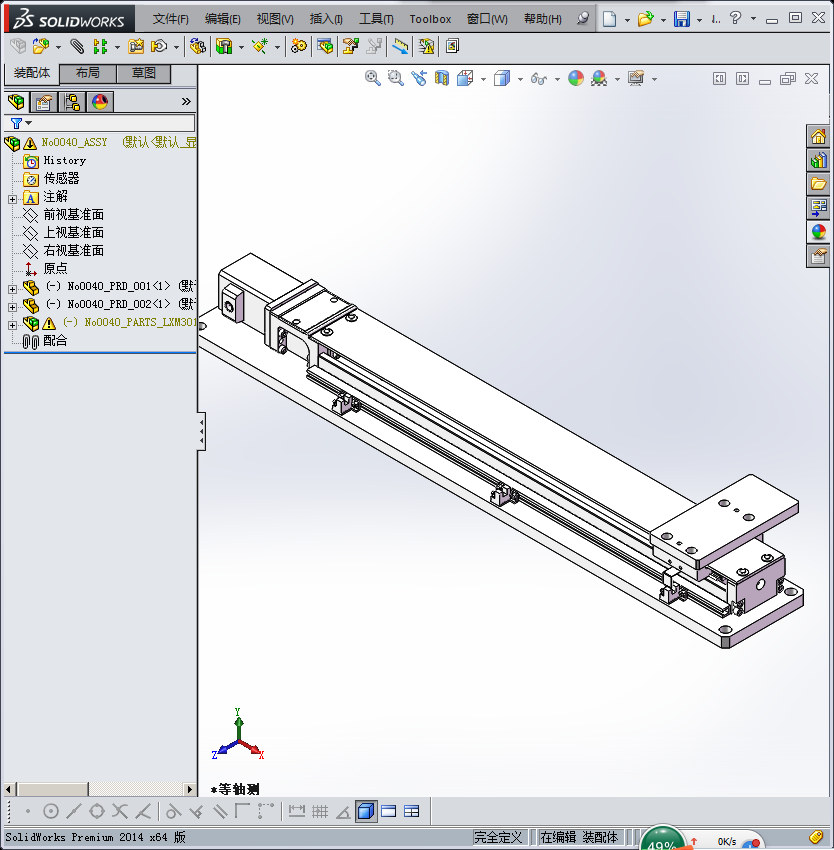834x850 pixels.
Task: Click the Exploded View icon
Action: [x=350, y=47]
